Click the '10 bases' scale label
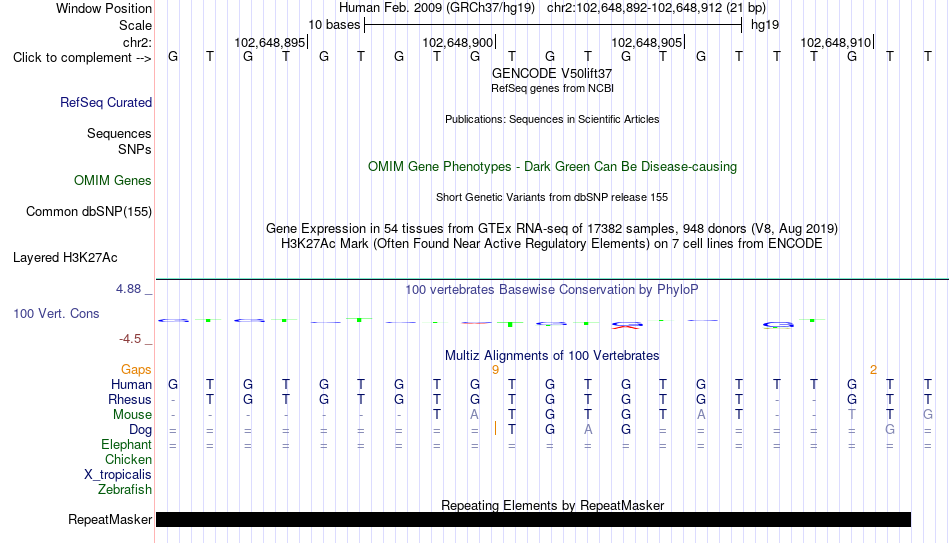The image size is (950, 543). point(334,25)
